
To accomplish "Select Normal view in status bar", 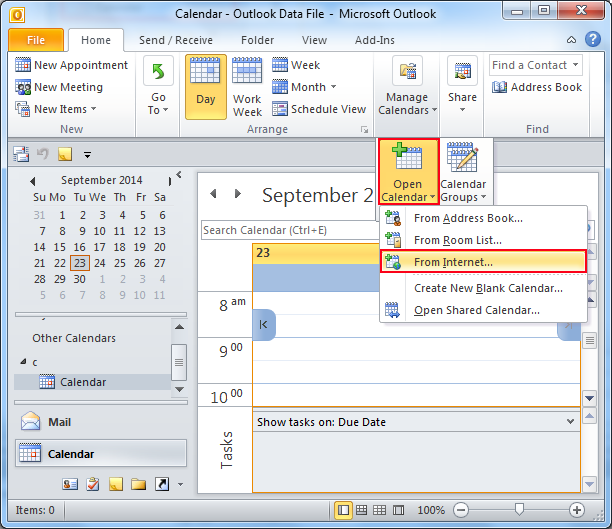I will tap(343, 510).
